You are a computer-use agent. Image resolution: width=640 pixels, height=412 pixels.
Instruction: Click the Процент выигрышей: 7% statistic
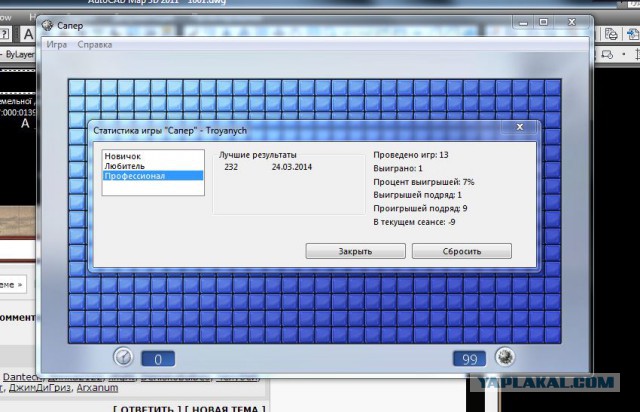tap(424, 182)
